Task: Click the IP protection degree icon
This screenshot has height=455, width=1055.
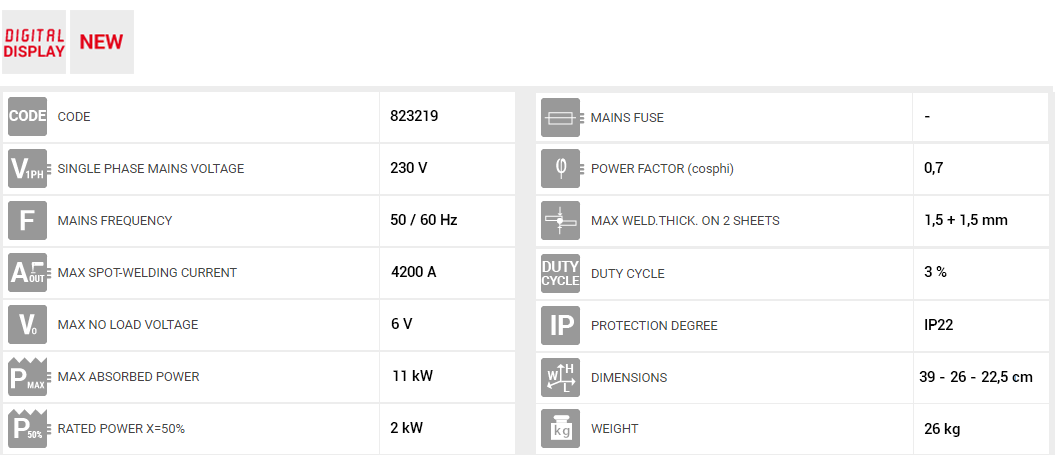Action: tap(561, 325)
